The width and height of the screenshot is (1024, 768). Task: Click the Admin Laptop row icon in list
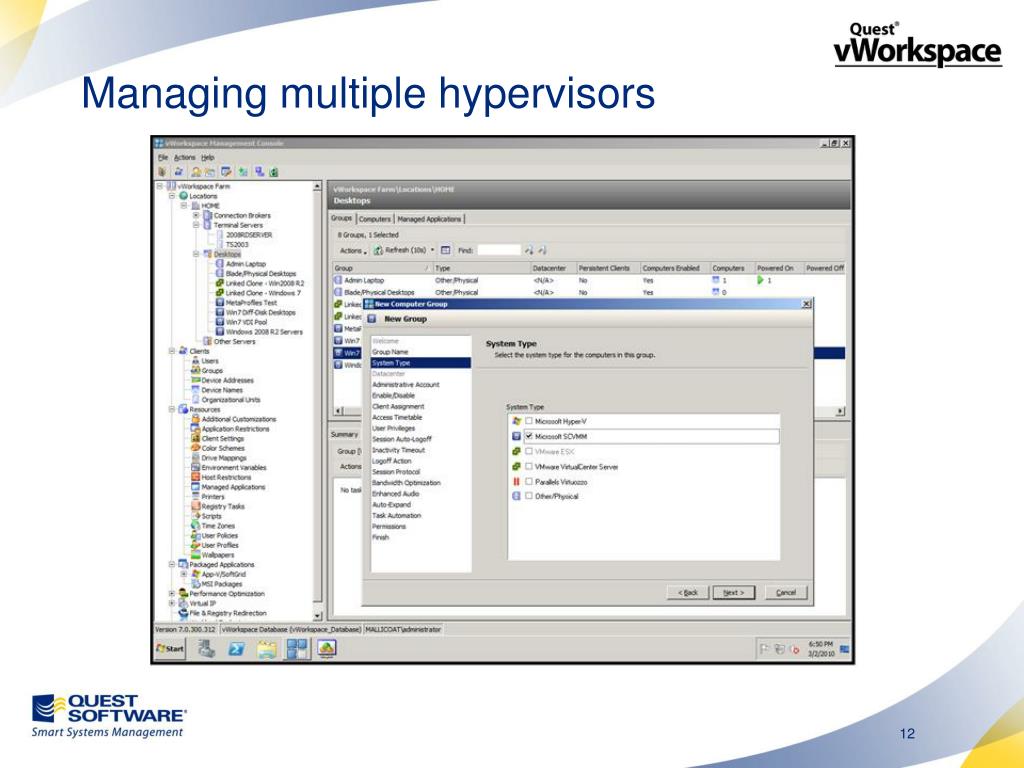tap(338, 280)
